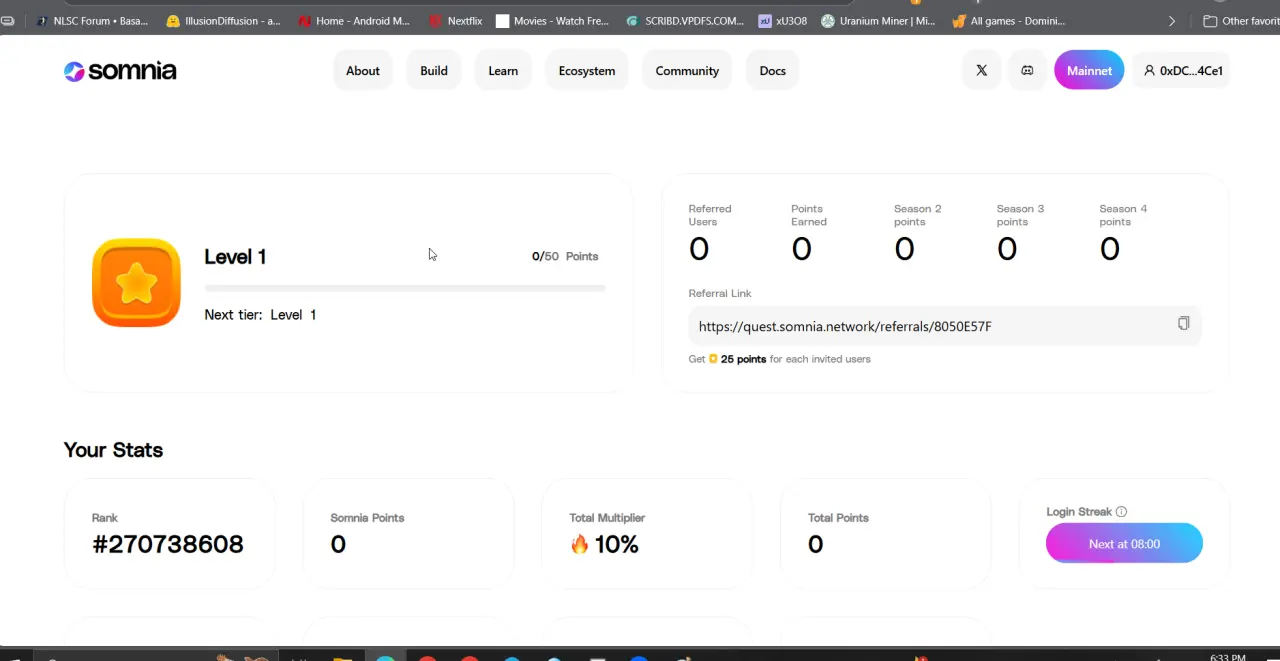Click the Somnia logo

point(120,71)
